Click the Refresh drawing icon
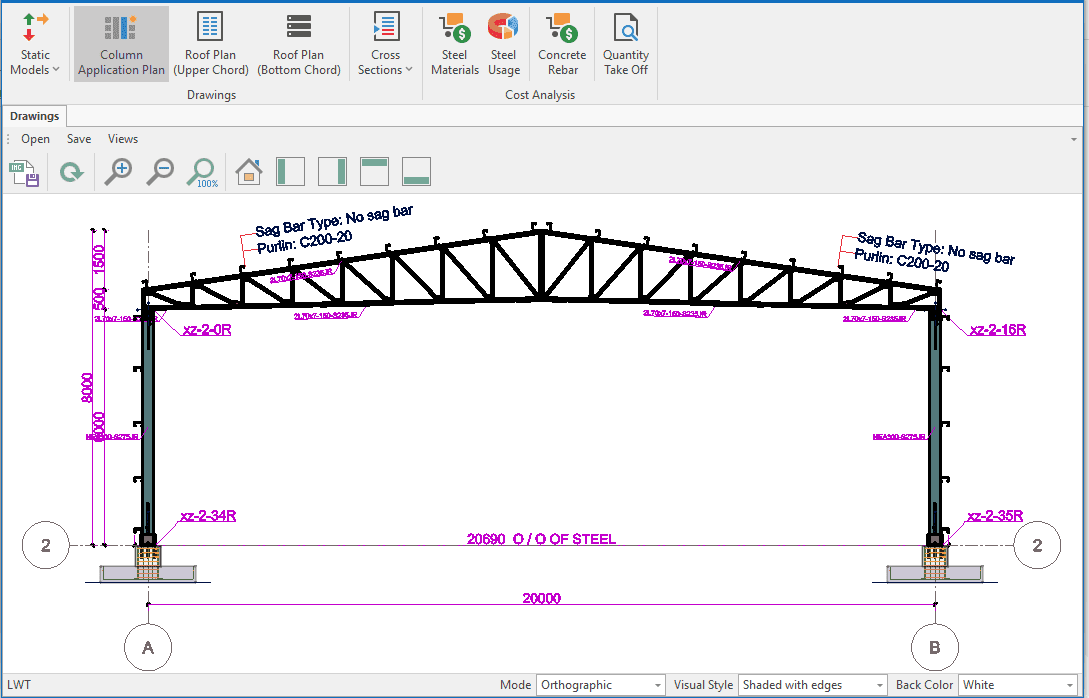This screenshot has width=1089, height=698. coord(71,173)
